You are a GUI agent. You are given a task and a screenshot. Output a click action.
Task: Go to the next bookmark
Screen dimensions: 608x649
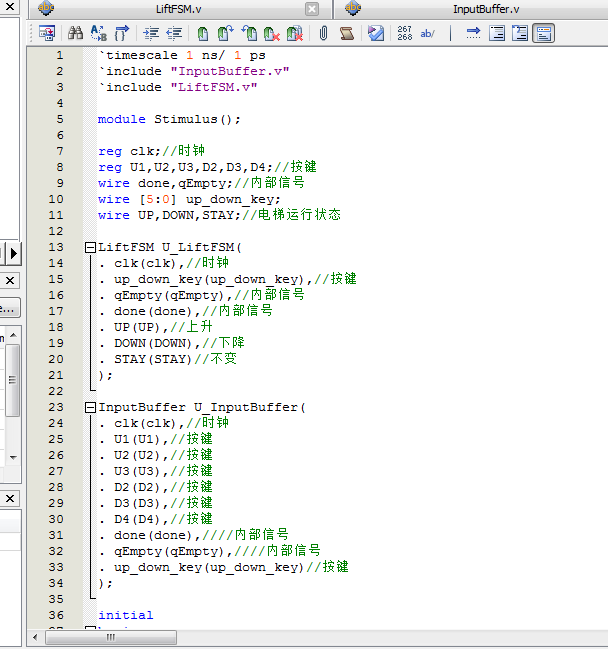click(x=225, y=33)
